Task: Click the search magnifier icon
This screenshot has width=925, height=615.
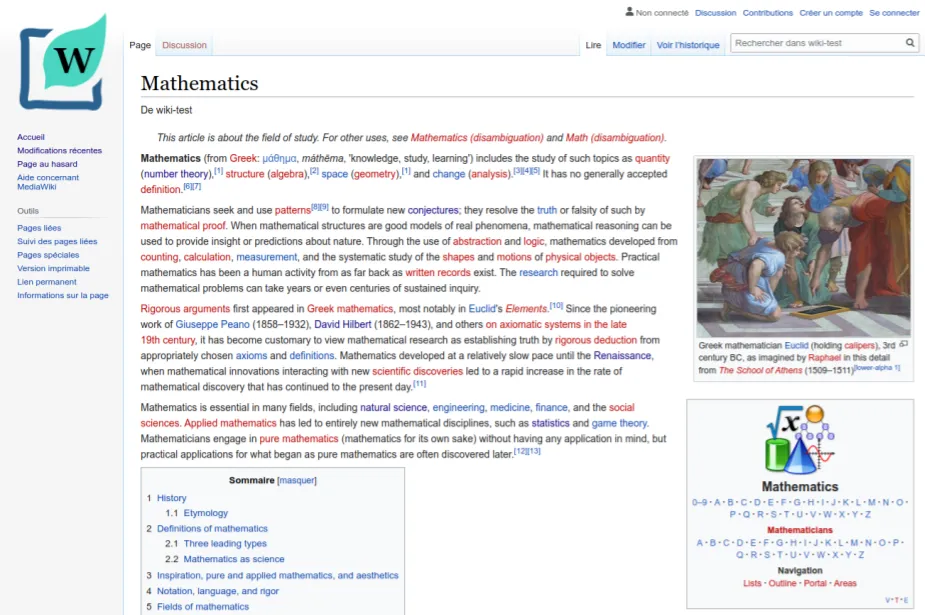Action: coord(910,43)
